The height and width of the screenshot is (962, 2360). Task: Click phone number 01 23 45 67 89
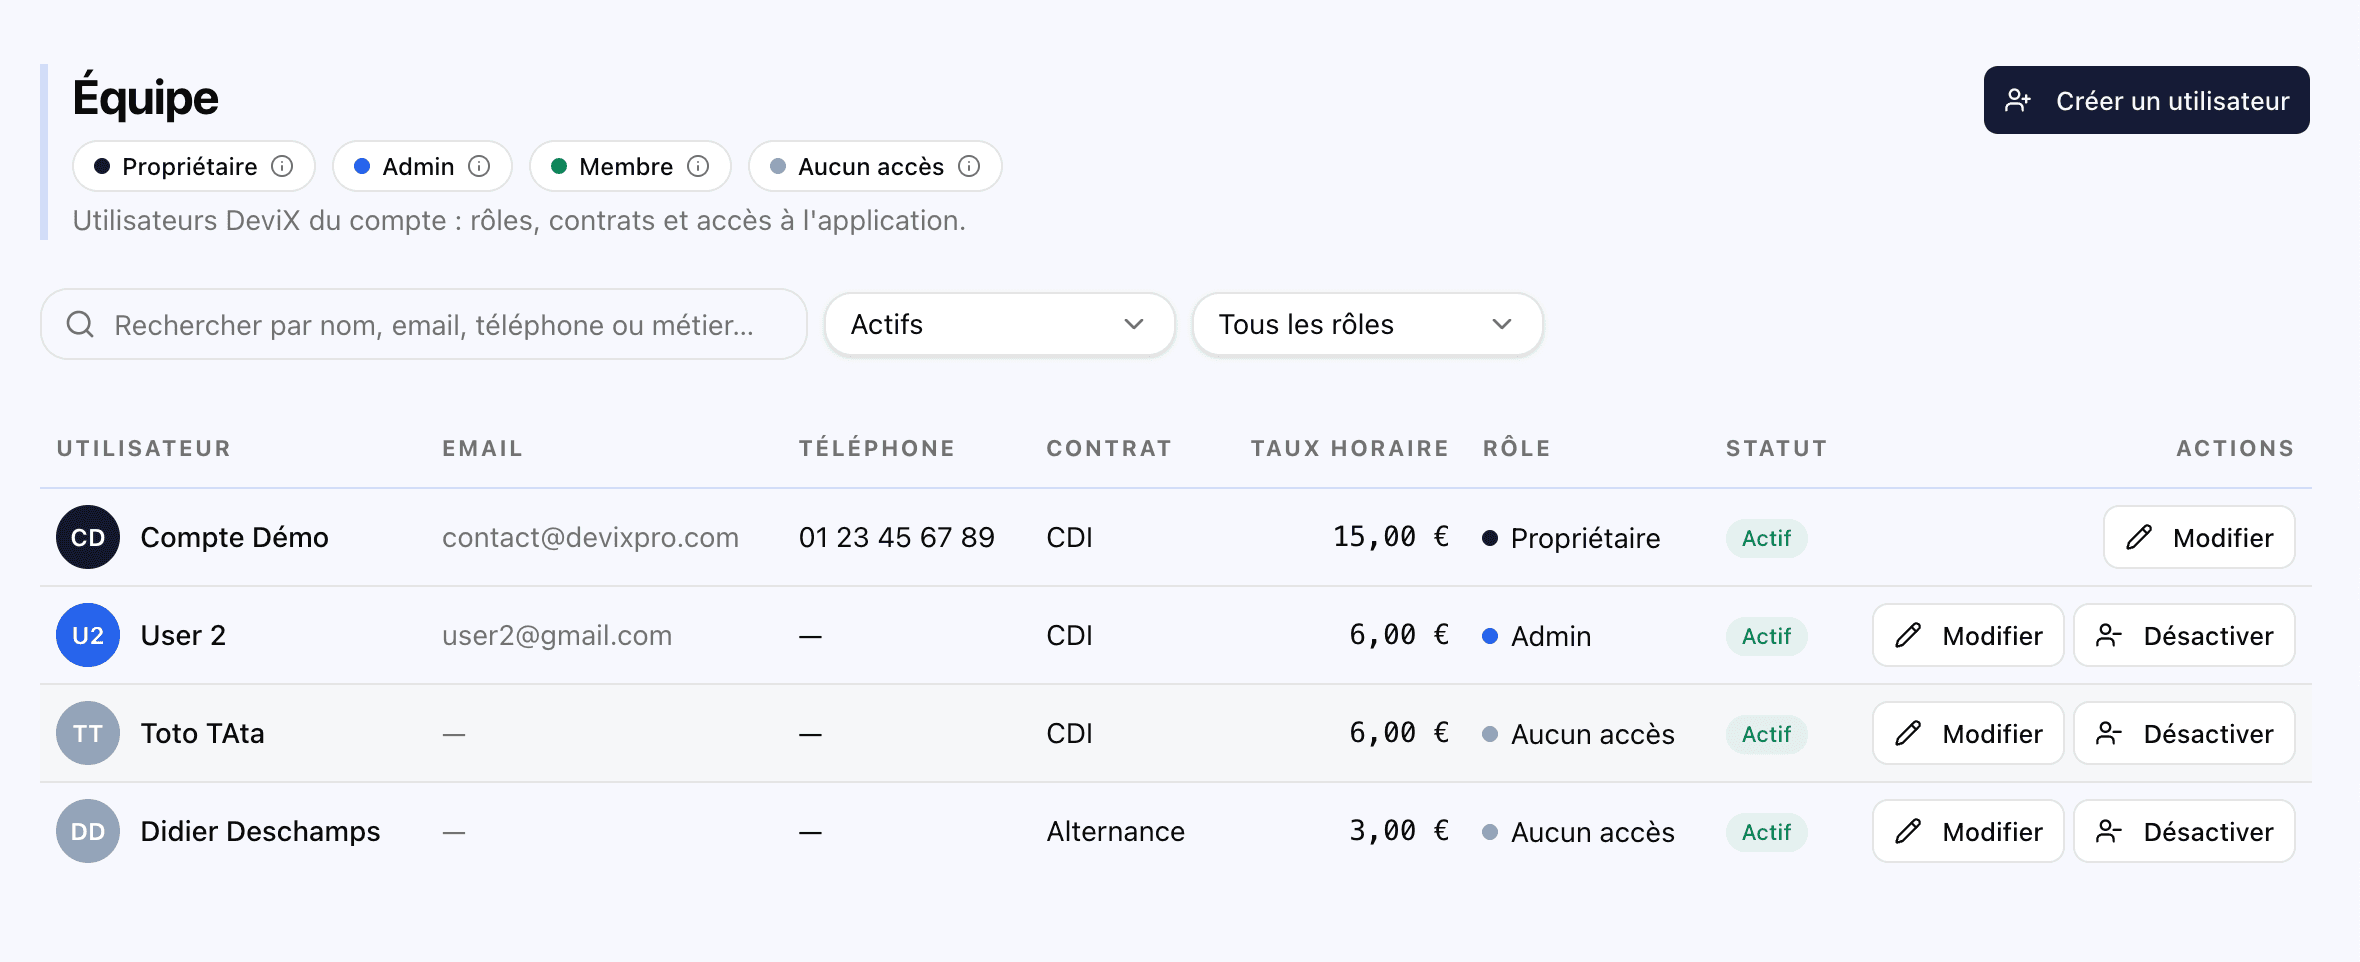click(x=896, y=537)
